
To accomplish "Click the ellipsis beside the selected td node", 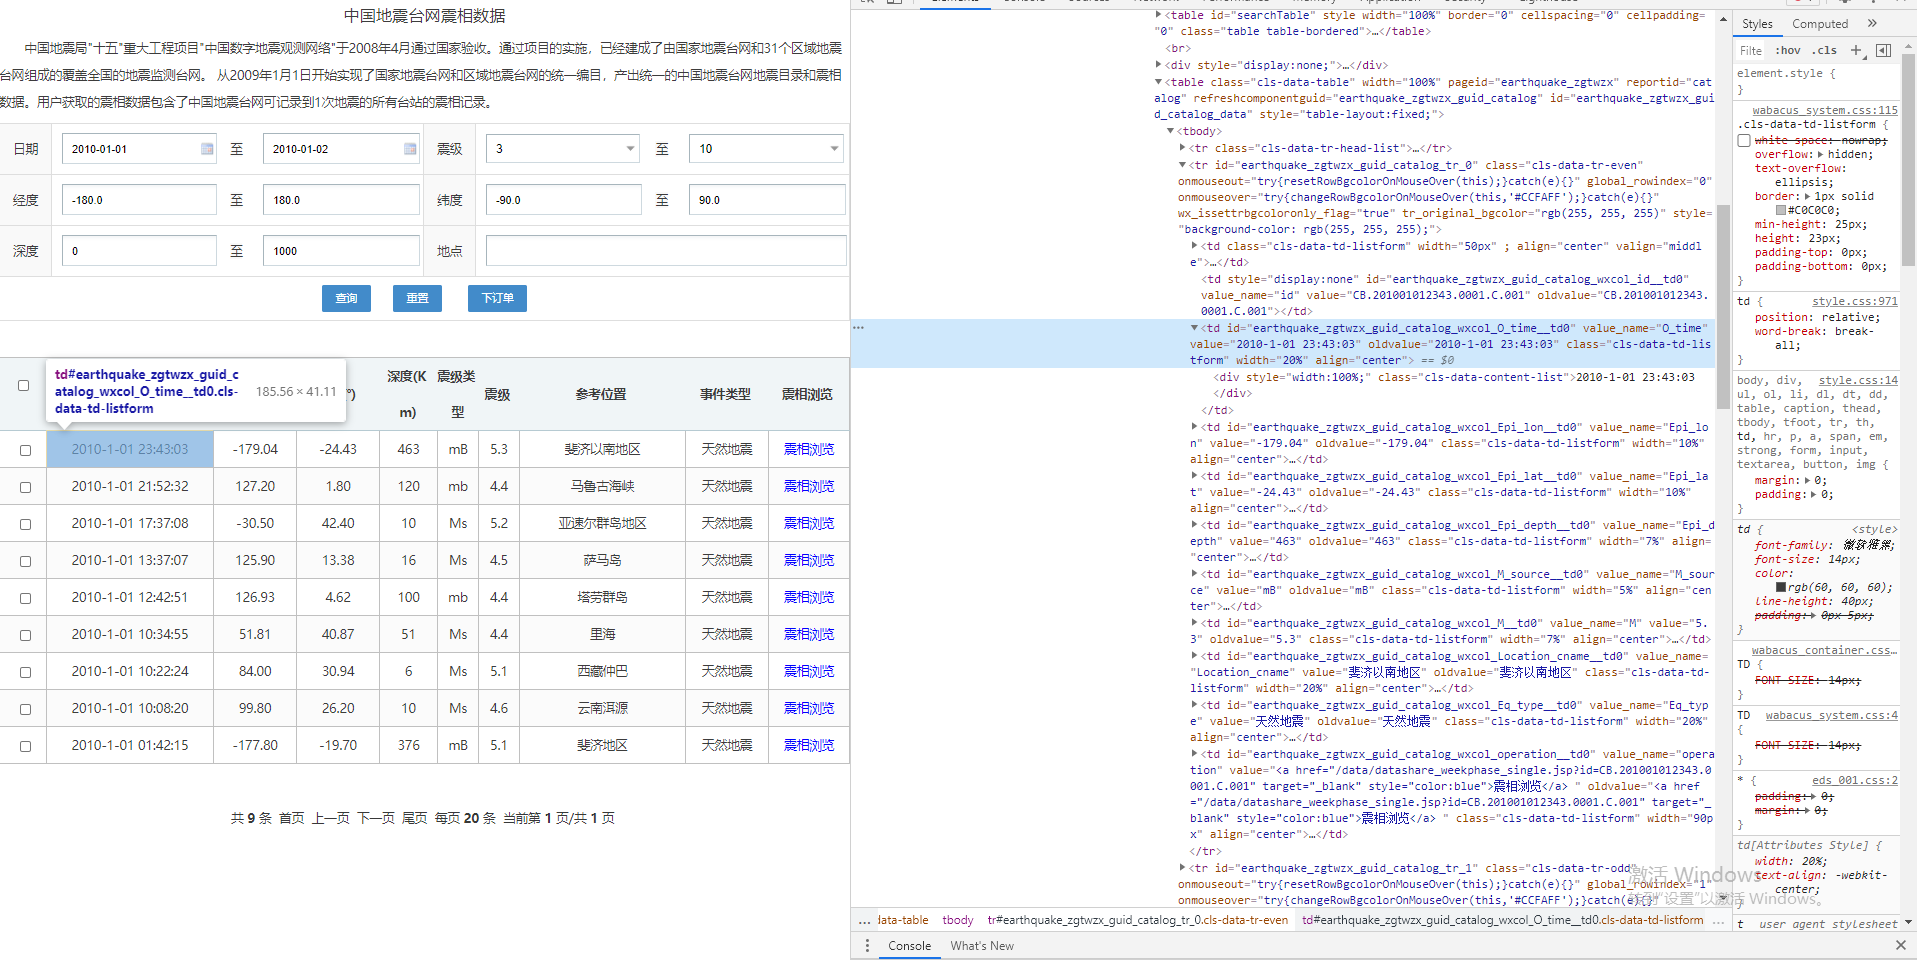I will [x=858, y=328].
